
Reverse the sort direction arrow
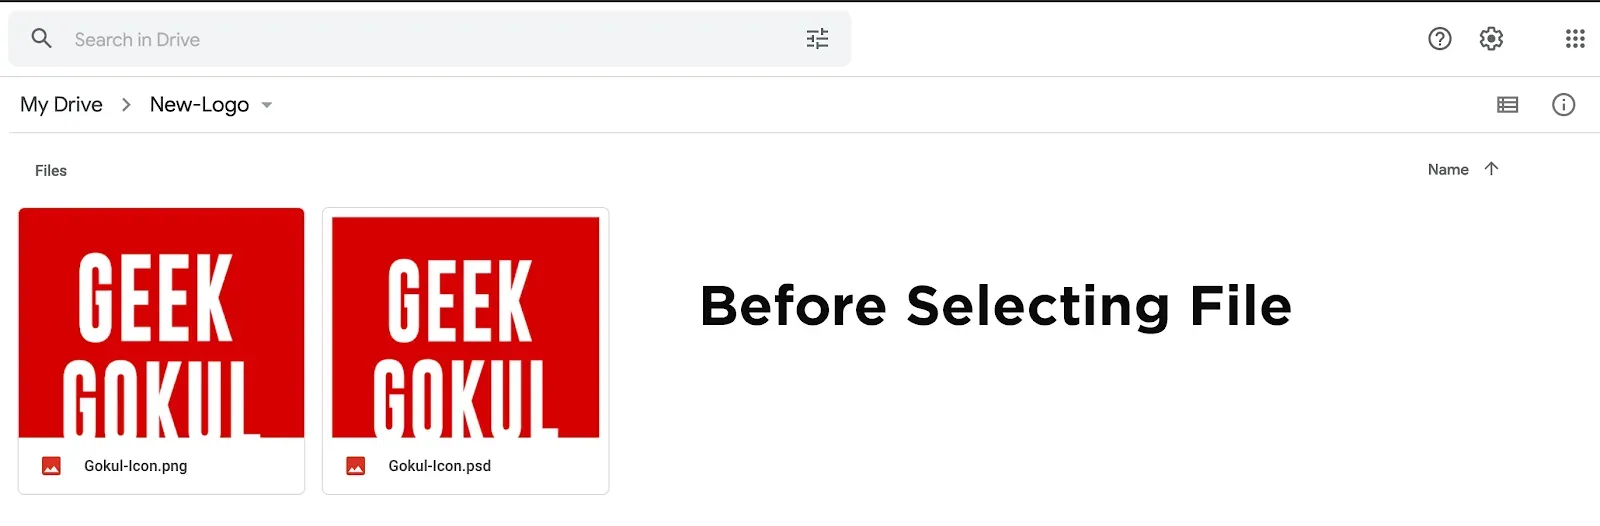[1491, 169]
